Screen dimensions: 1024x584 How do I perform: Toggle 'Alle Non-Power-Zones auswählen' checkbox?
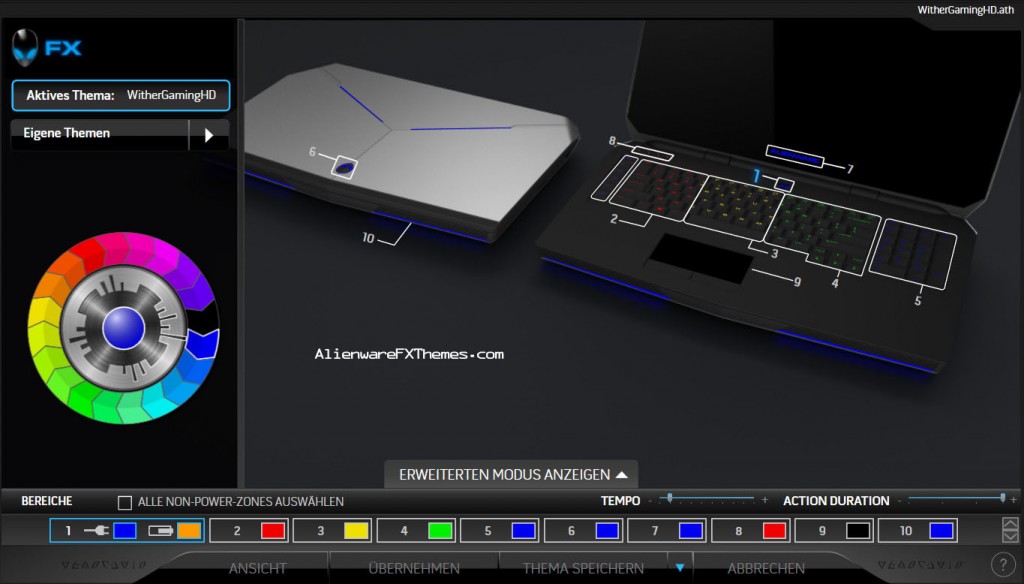(x=125, y=502)
